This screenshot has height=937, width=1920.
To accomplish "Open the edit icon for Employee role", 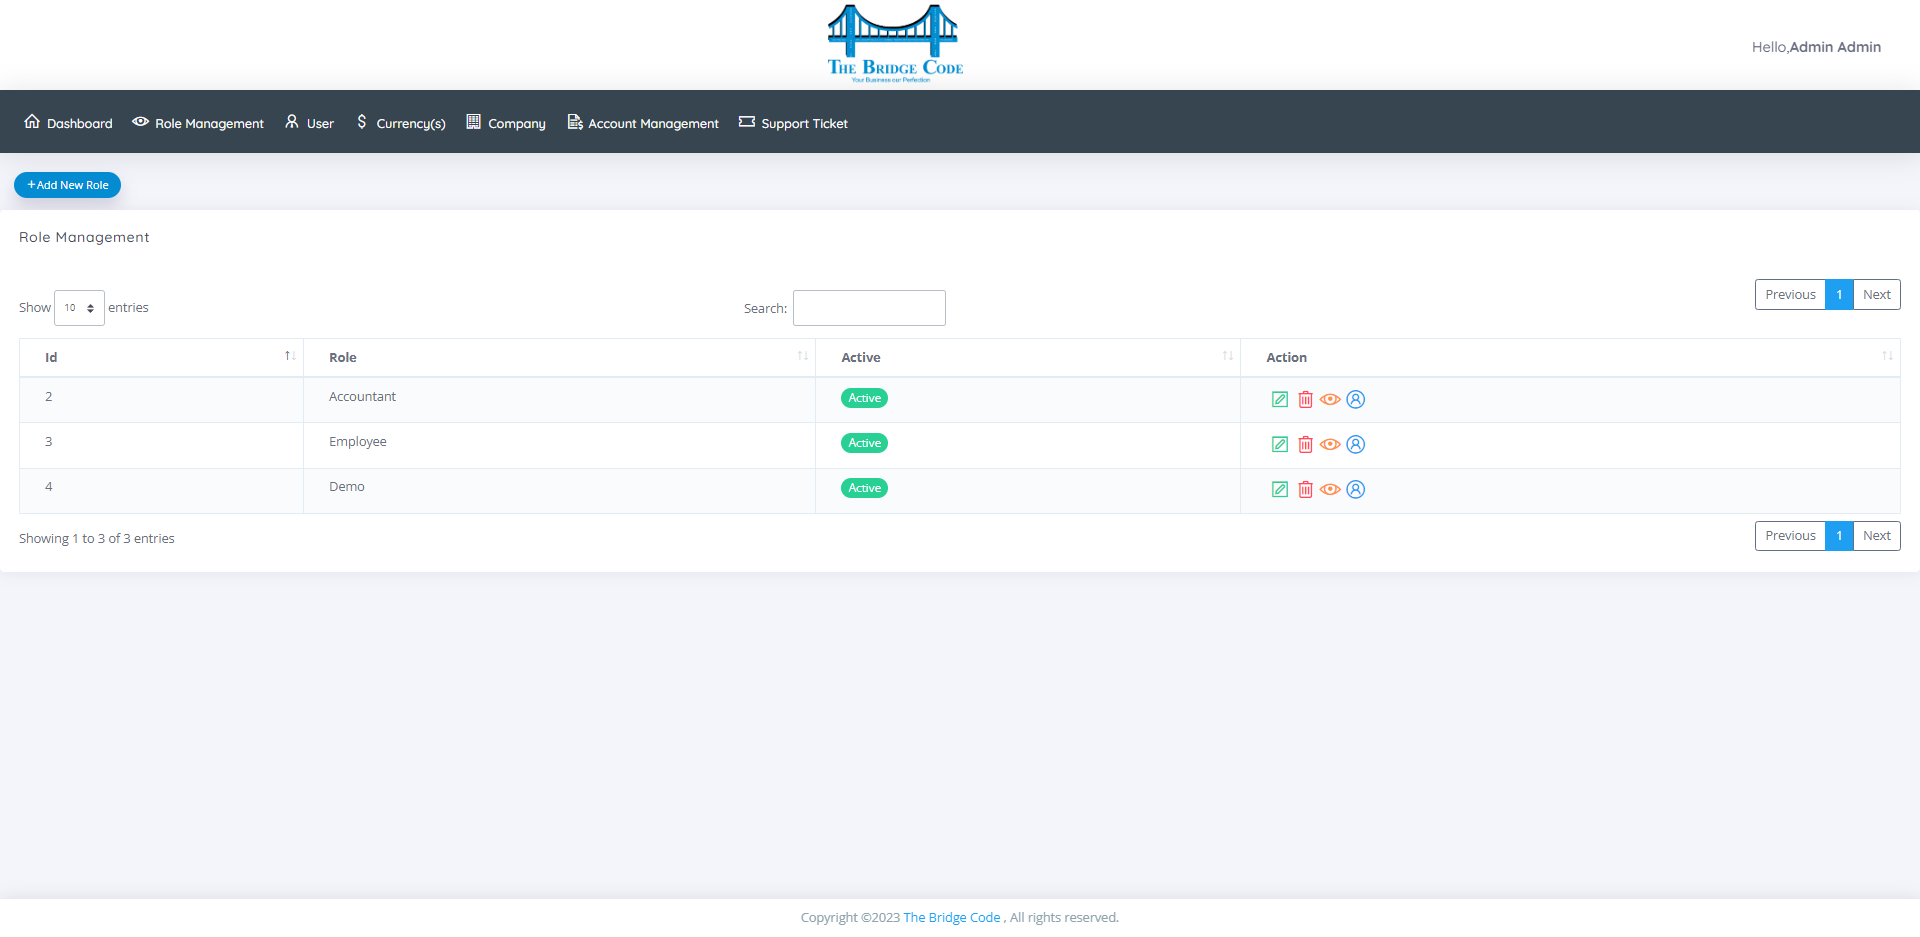I will point(1279,444).
